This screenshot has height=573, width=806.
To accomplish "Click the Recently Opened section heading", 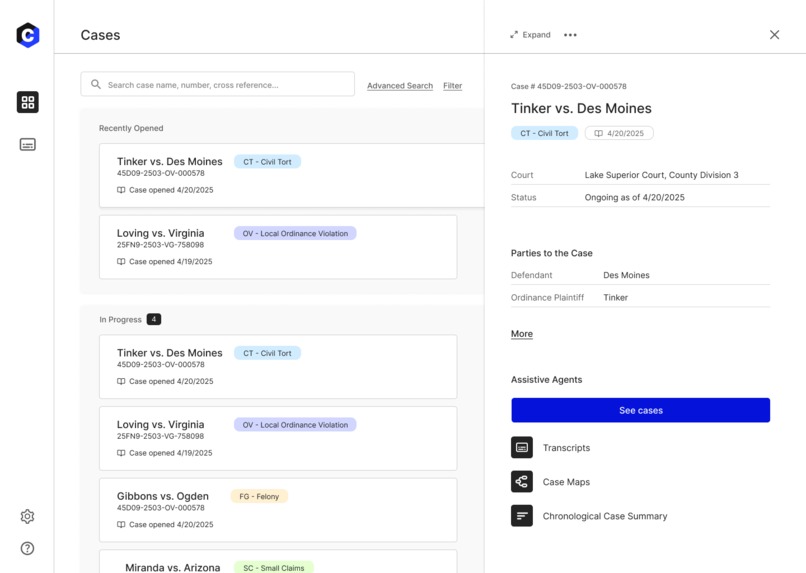I will coord(131,128).
